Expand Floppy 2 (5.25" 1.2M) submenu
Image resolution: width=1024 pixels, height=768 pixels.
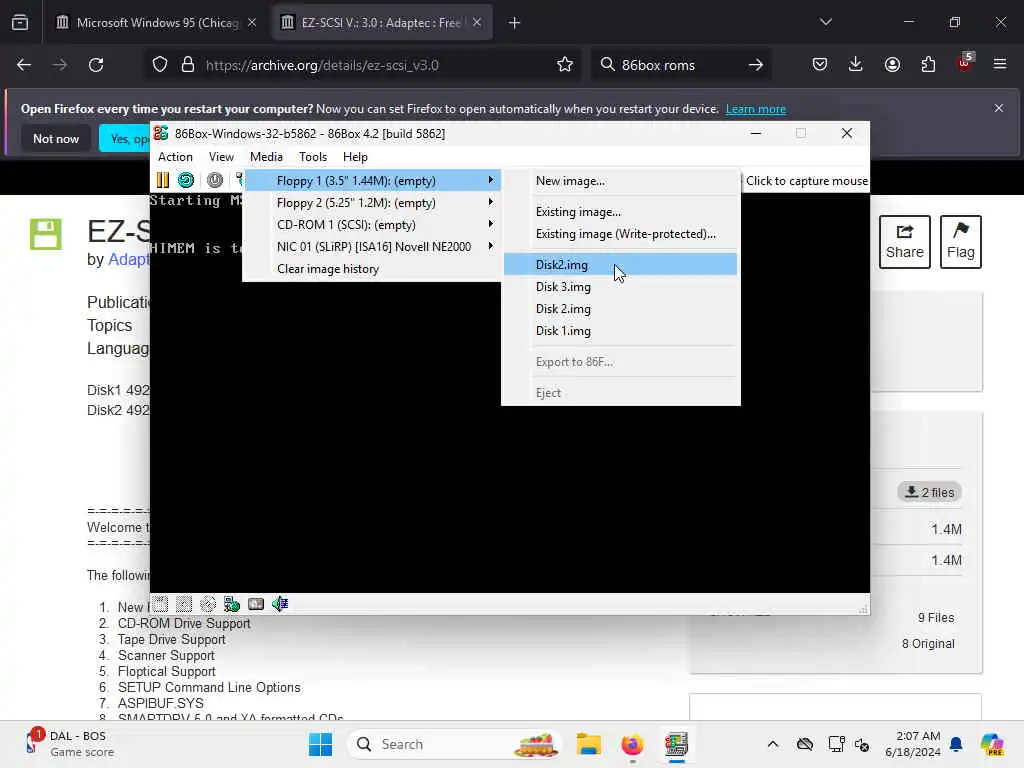click(373, 202)
